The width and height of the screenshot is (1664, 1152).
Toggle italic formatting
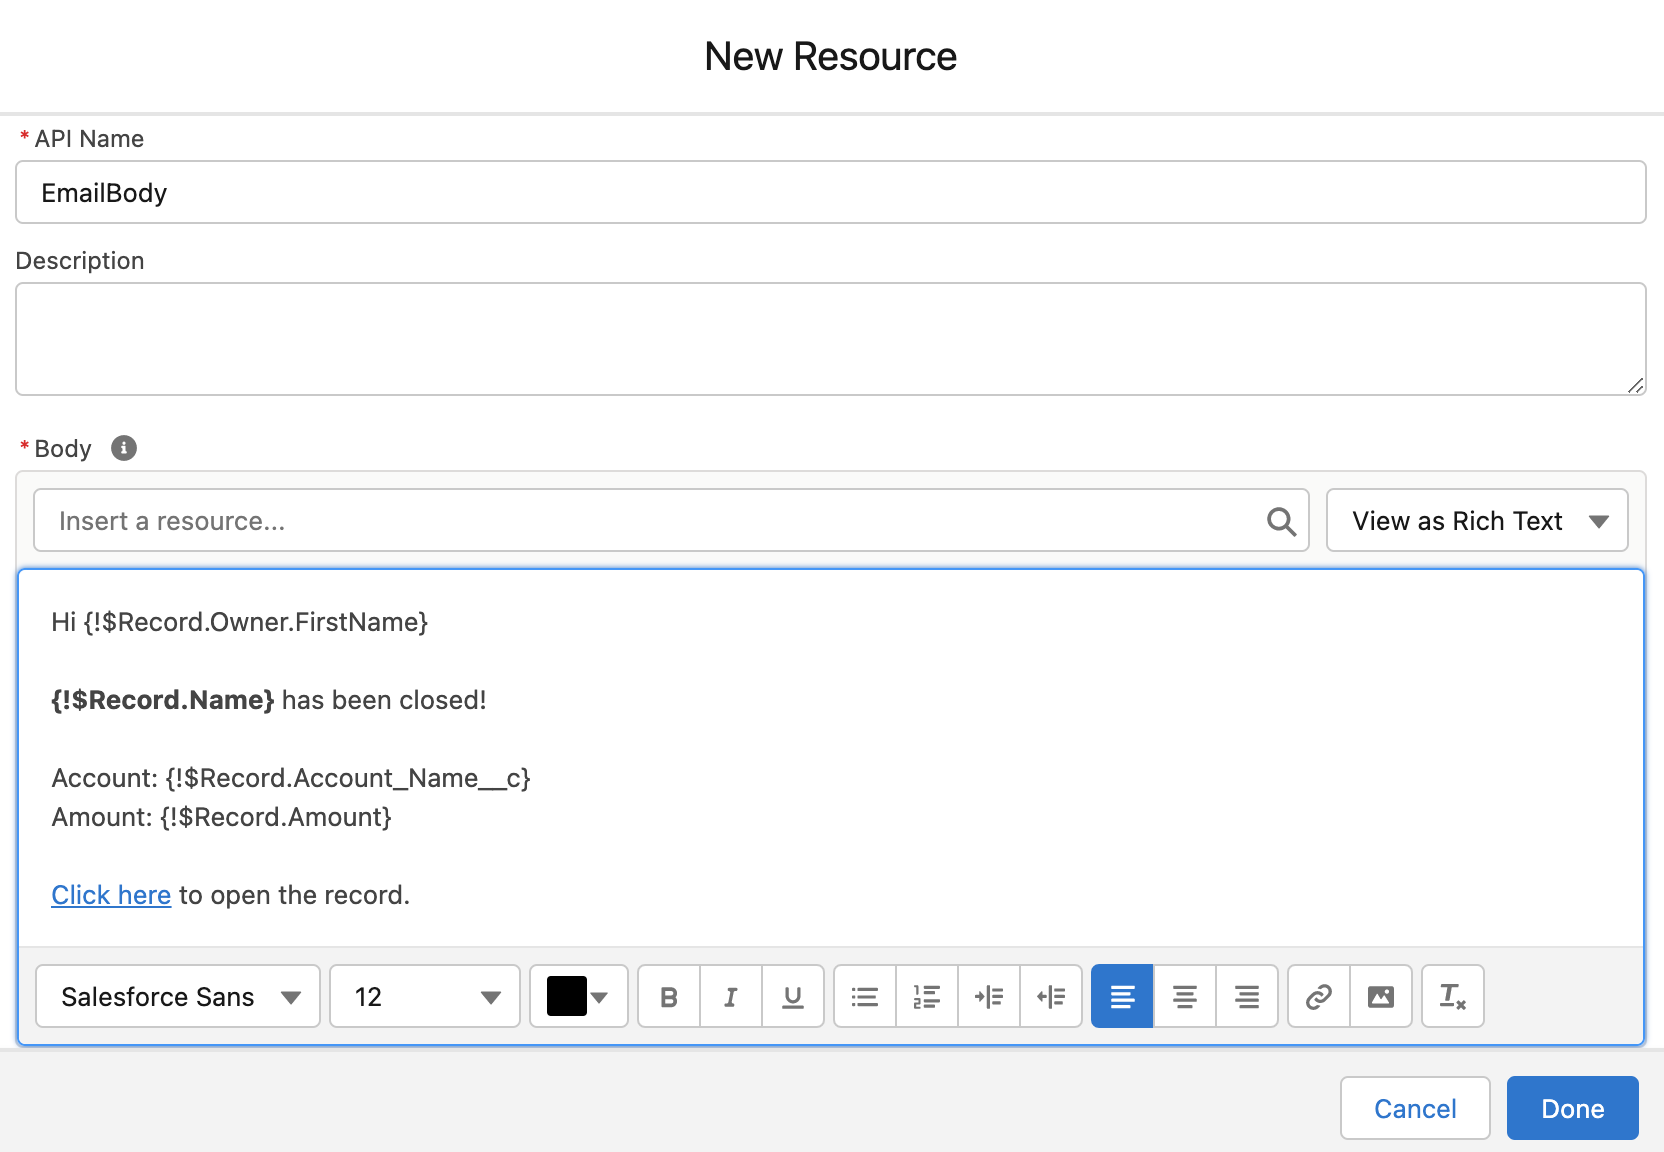coord(730,996)
